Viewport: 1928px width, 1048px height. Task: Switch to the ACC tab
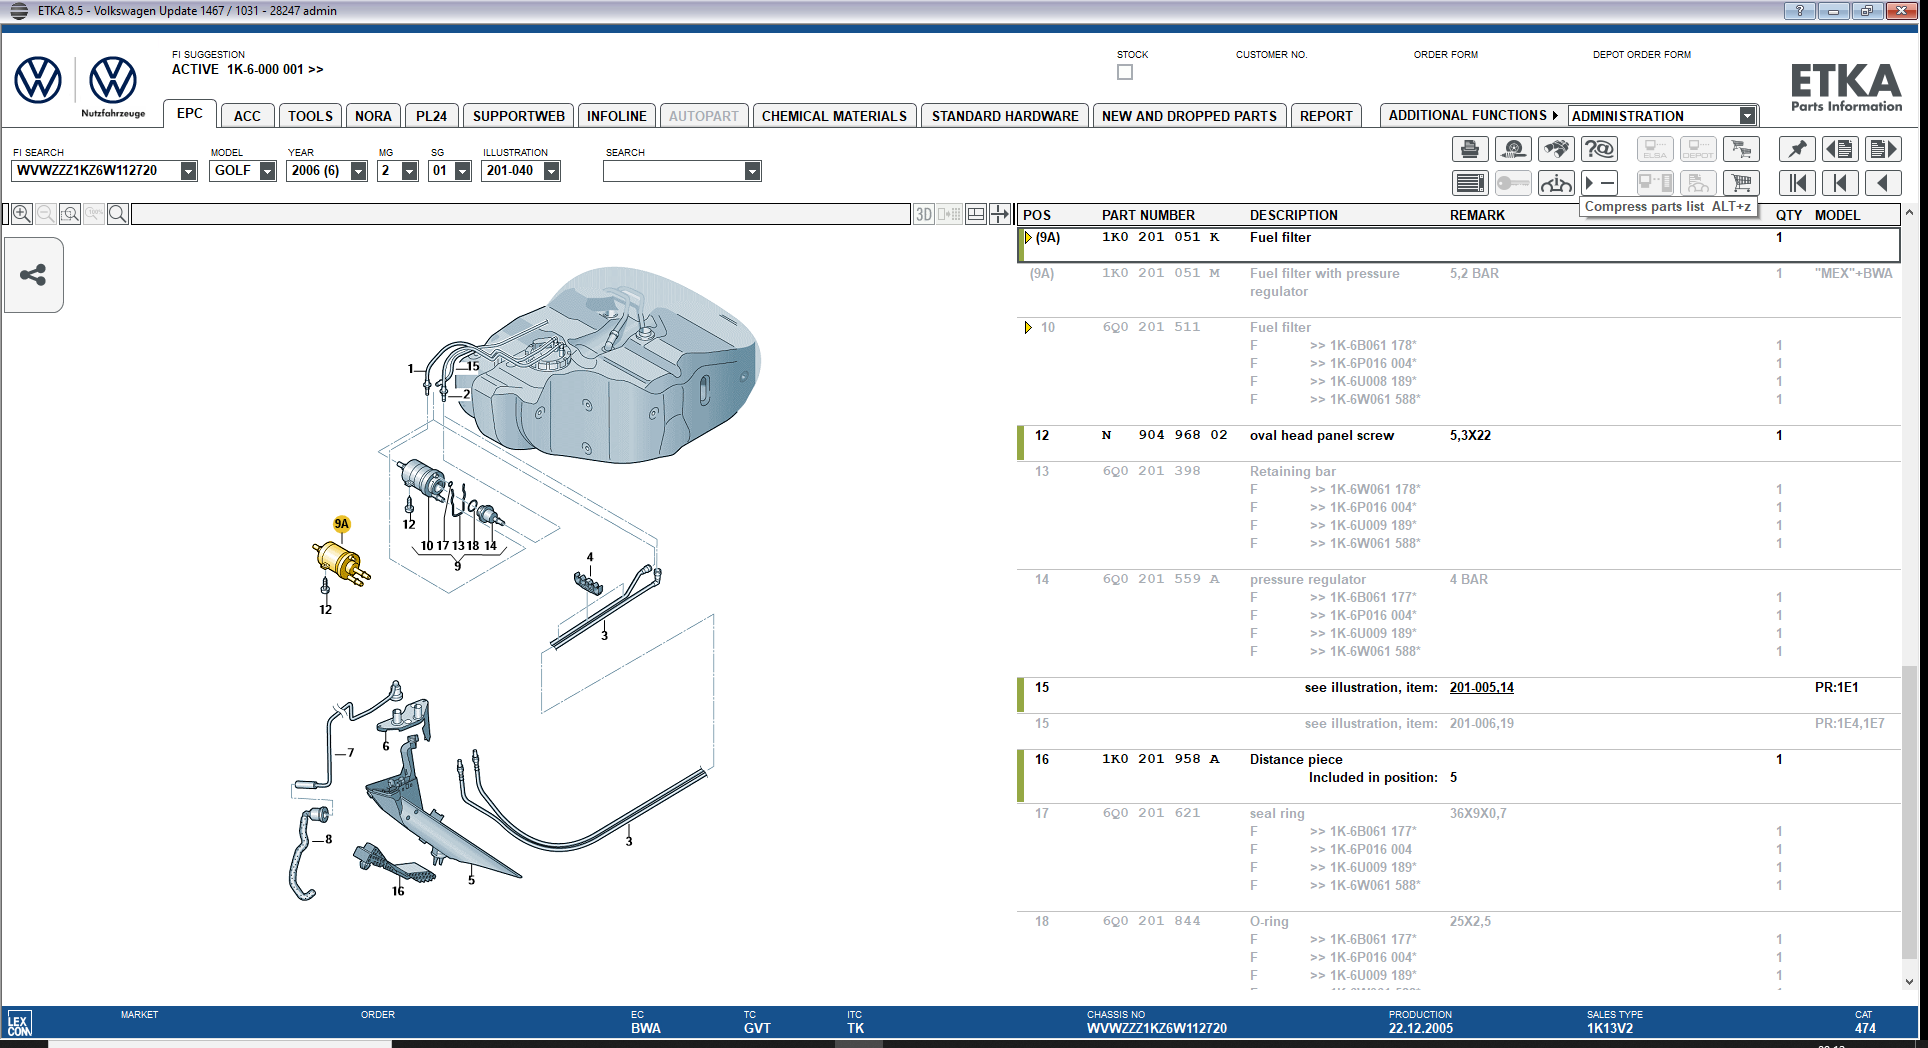click(247, 116)
